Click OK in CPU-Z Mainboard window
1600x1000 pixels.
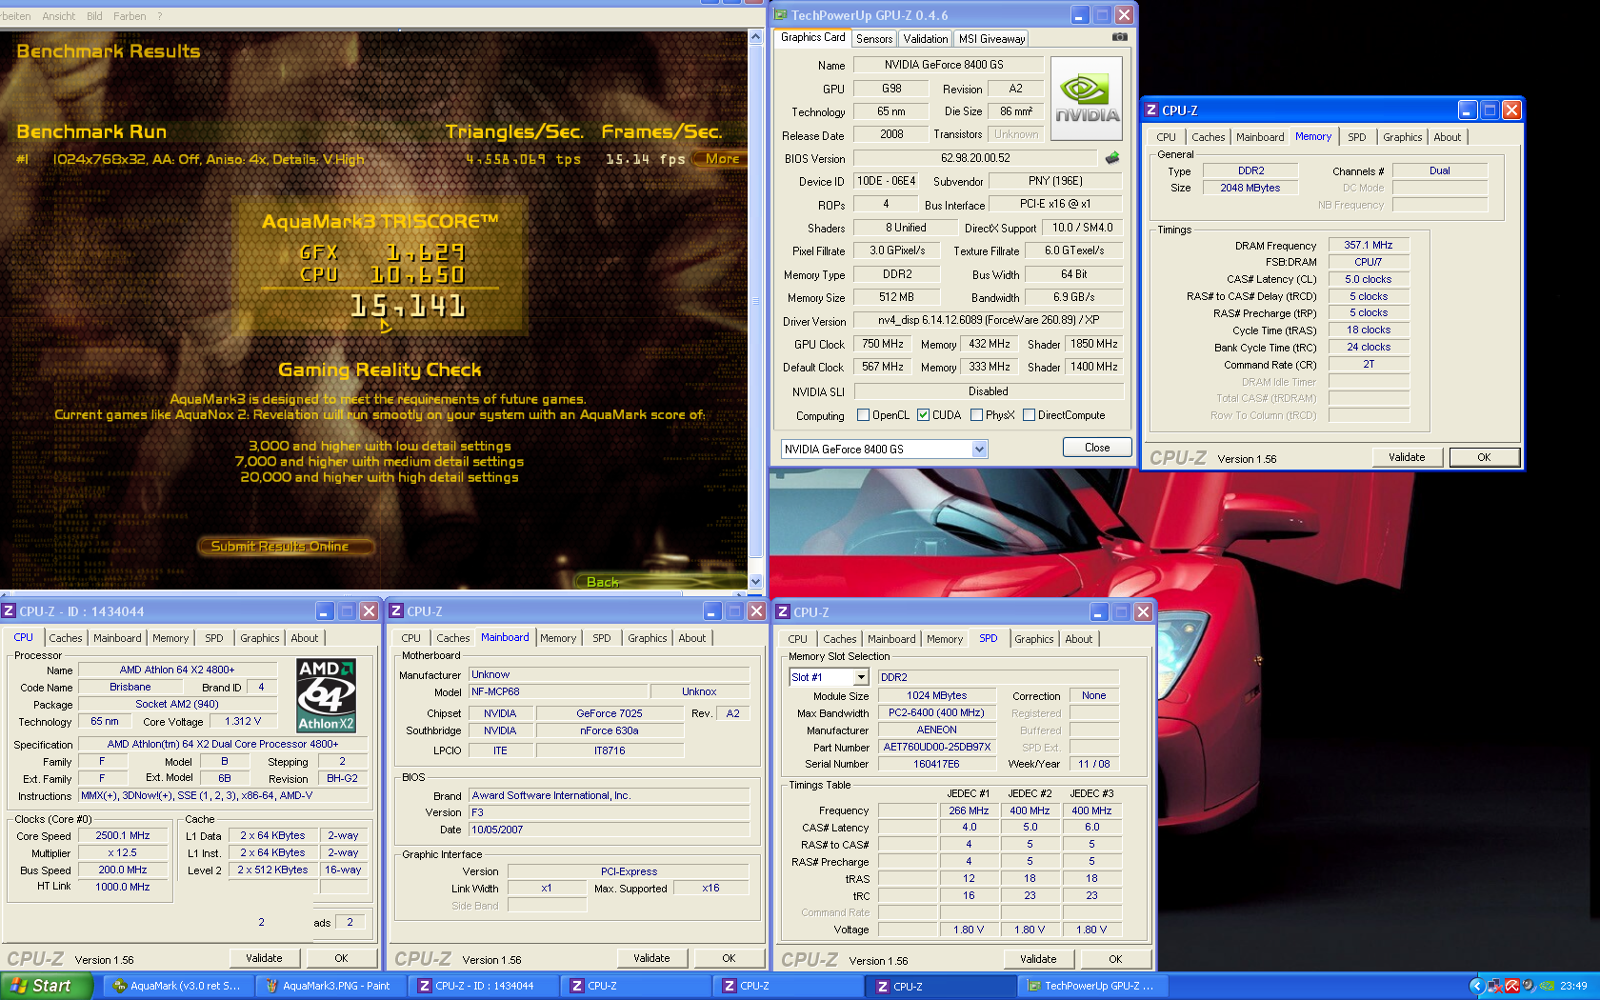point(729,958)
